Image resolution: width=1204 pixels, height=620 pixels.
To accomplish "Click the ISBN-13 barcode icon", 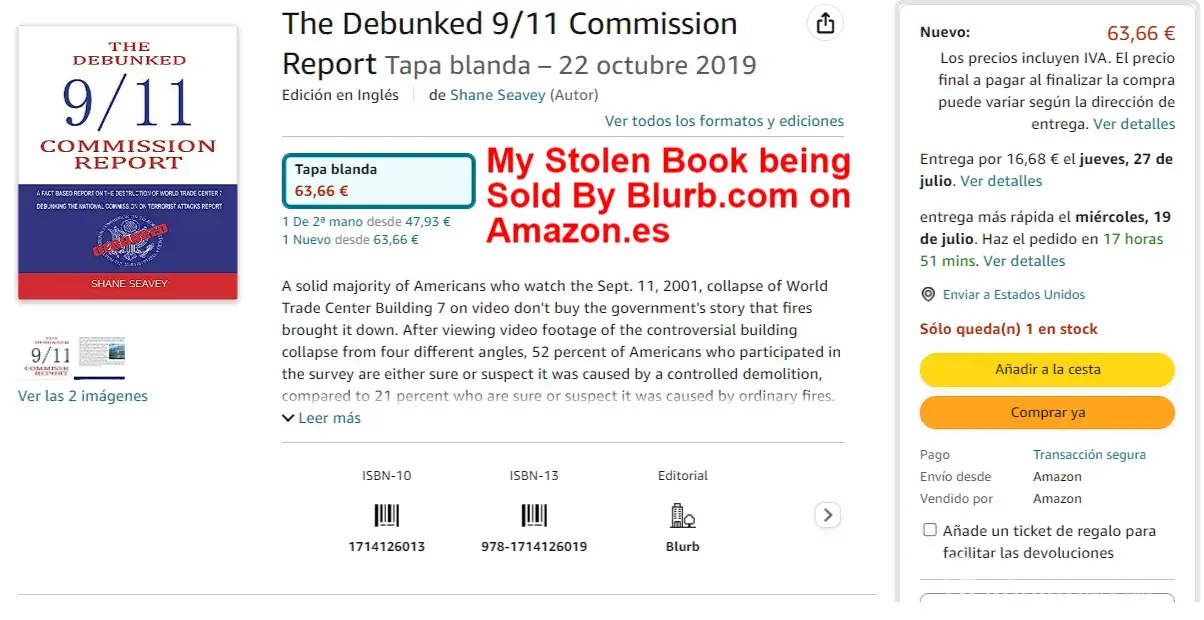I will [534, 516].
